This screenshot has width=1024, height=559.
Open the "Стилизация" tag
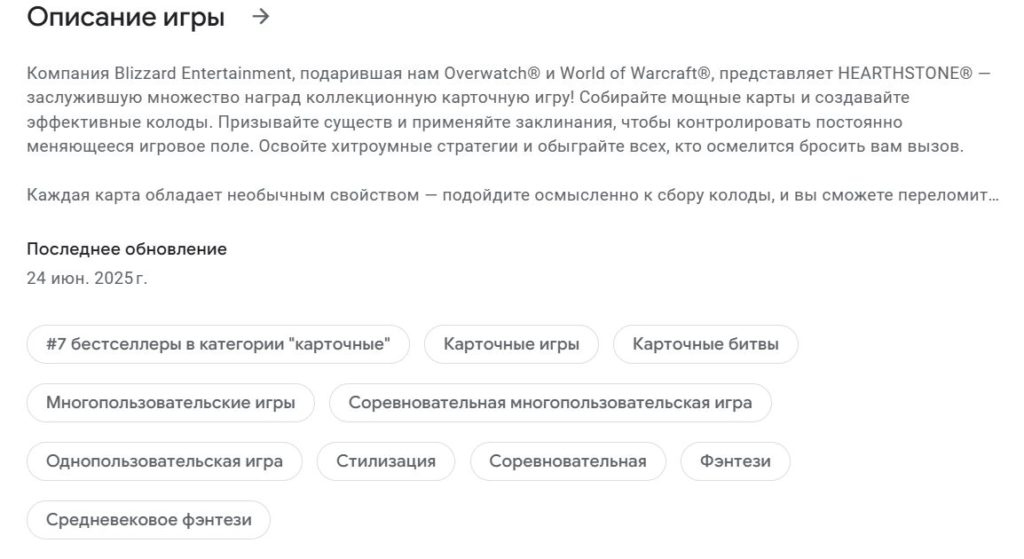pos(386,462)
